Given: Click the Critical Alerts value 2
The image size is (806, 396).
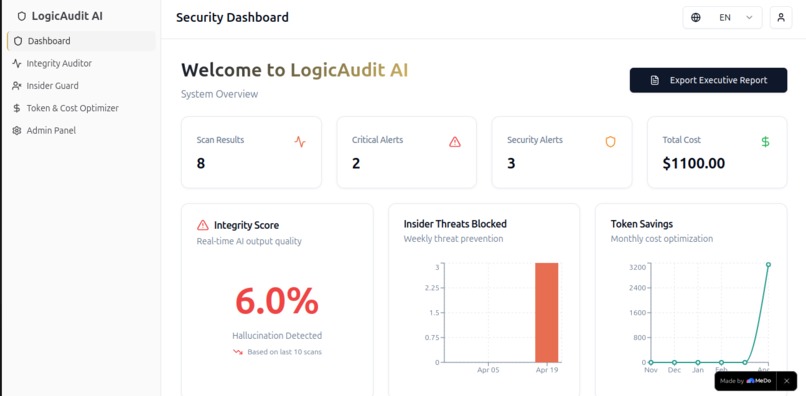Looking at the screenshot, I should 356,164.
